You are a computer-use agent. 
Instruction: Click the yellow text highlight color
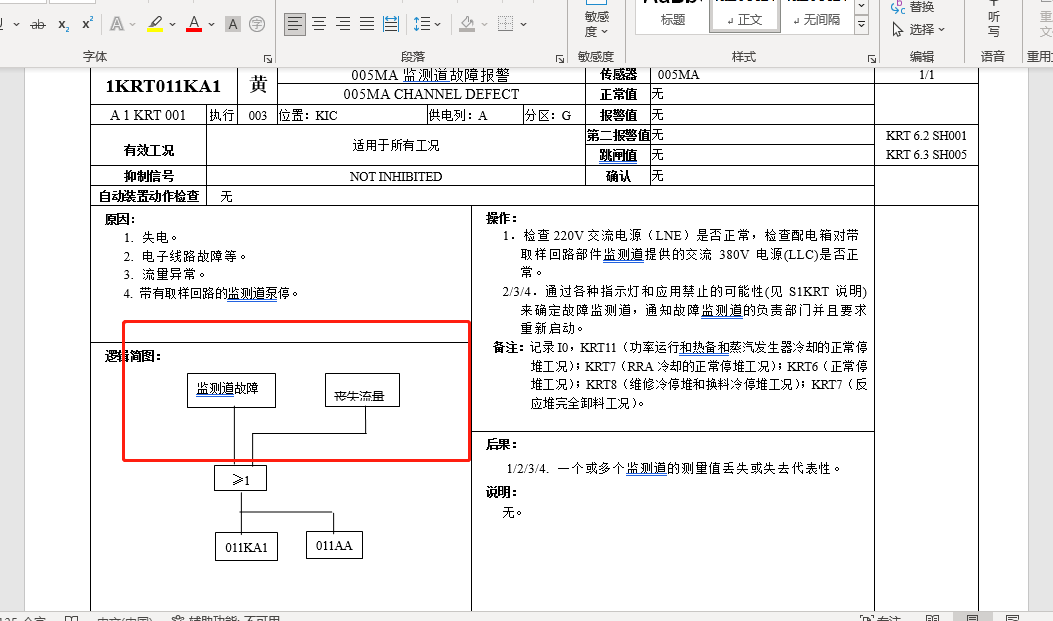155,24
